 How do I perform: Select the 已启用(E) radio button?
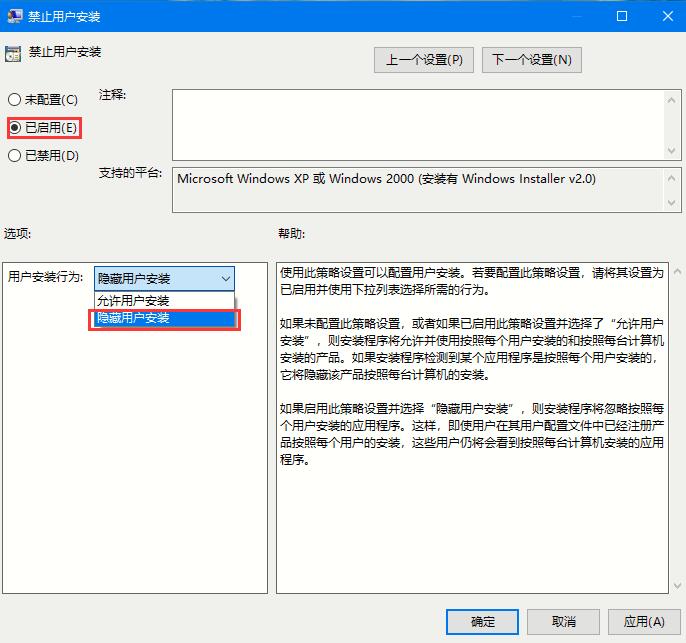[x=14, y=128]
